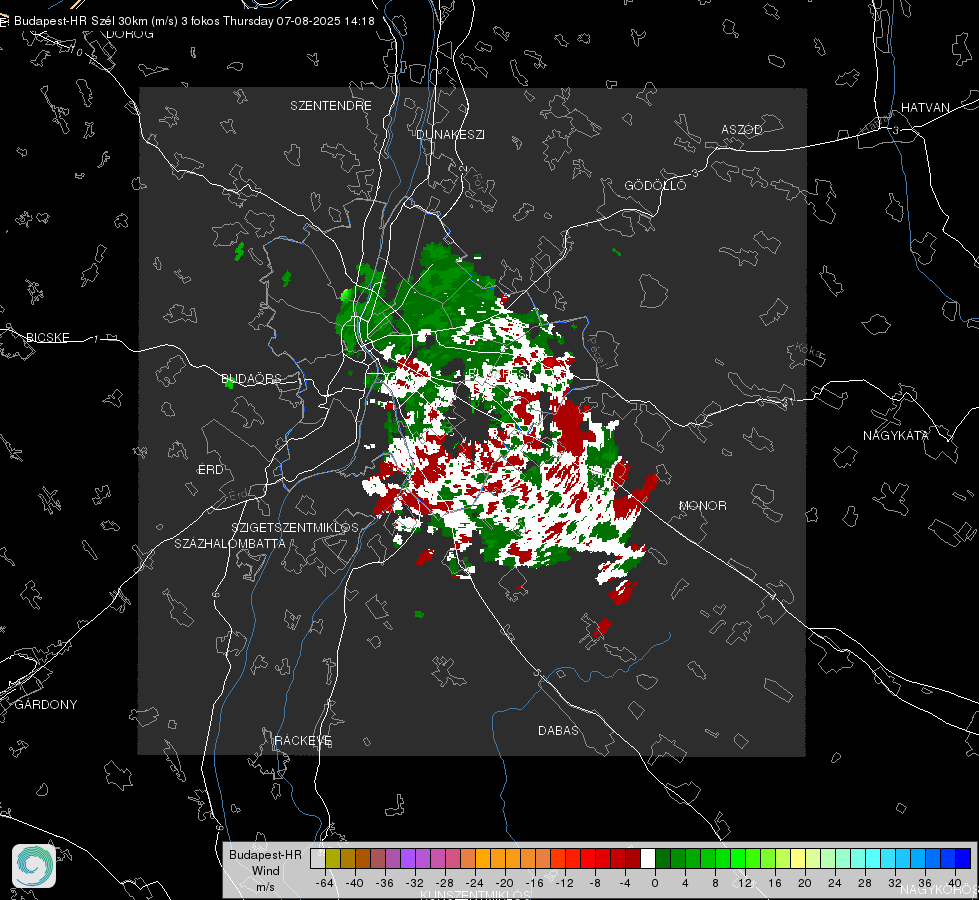The width and height of the screenshot is (979, 900).
Task: Click the white zero-value legend swatch
Action: point(648,859)
